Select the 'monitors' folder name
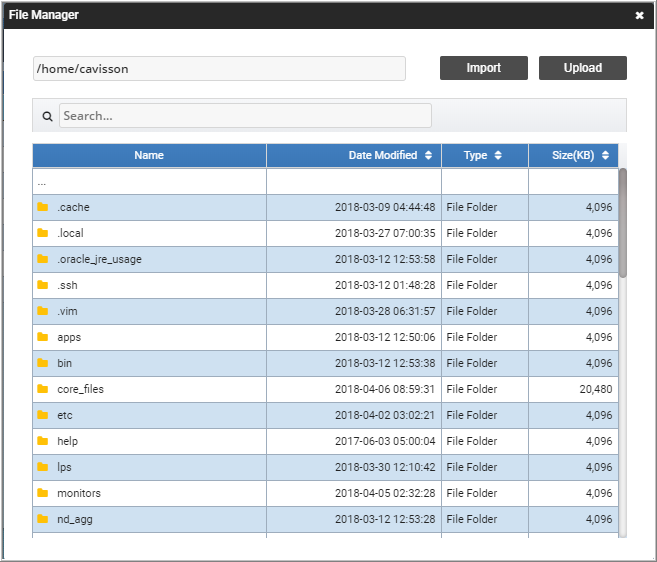This screenshot has width=657, height=562. pos(79,493)
